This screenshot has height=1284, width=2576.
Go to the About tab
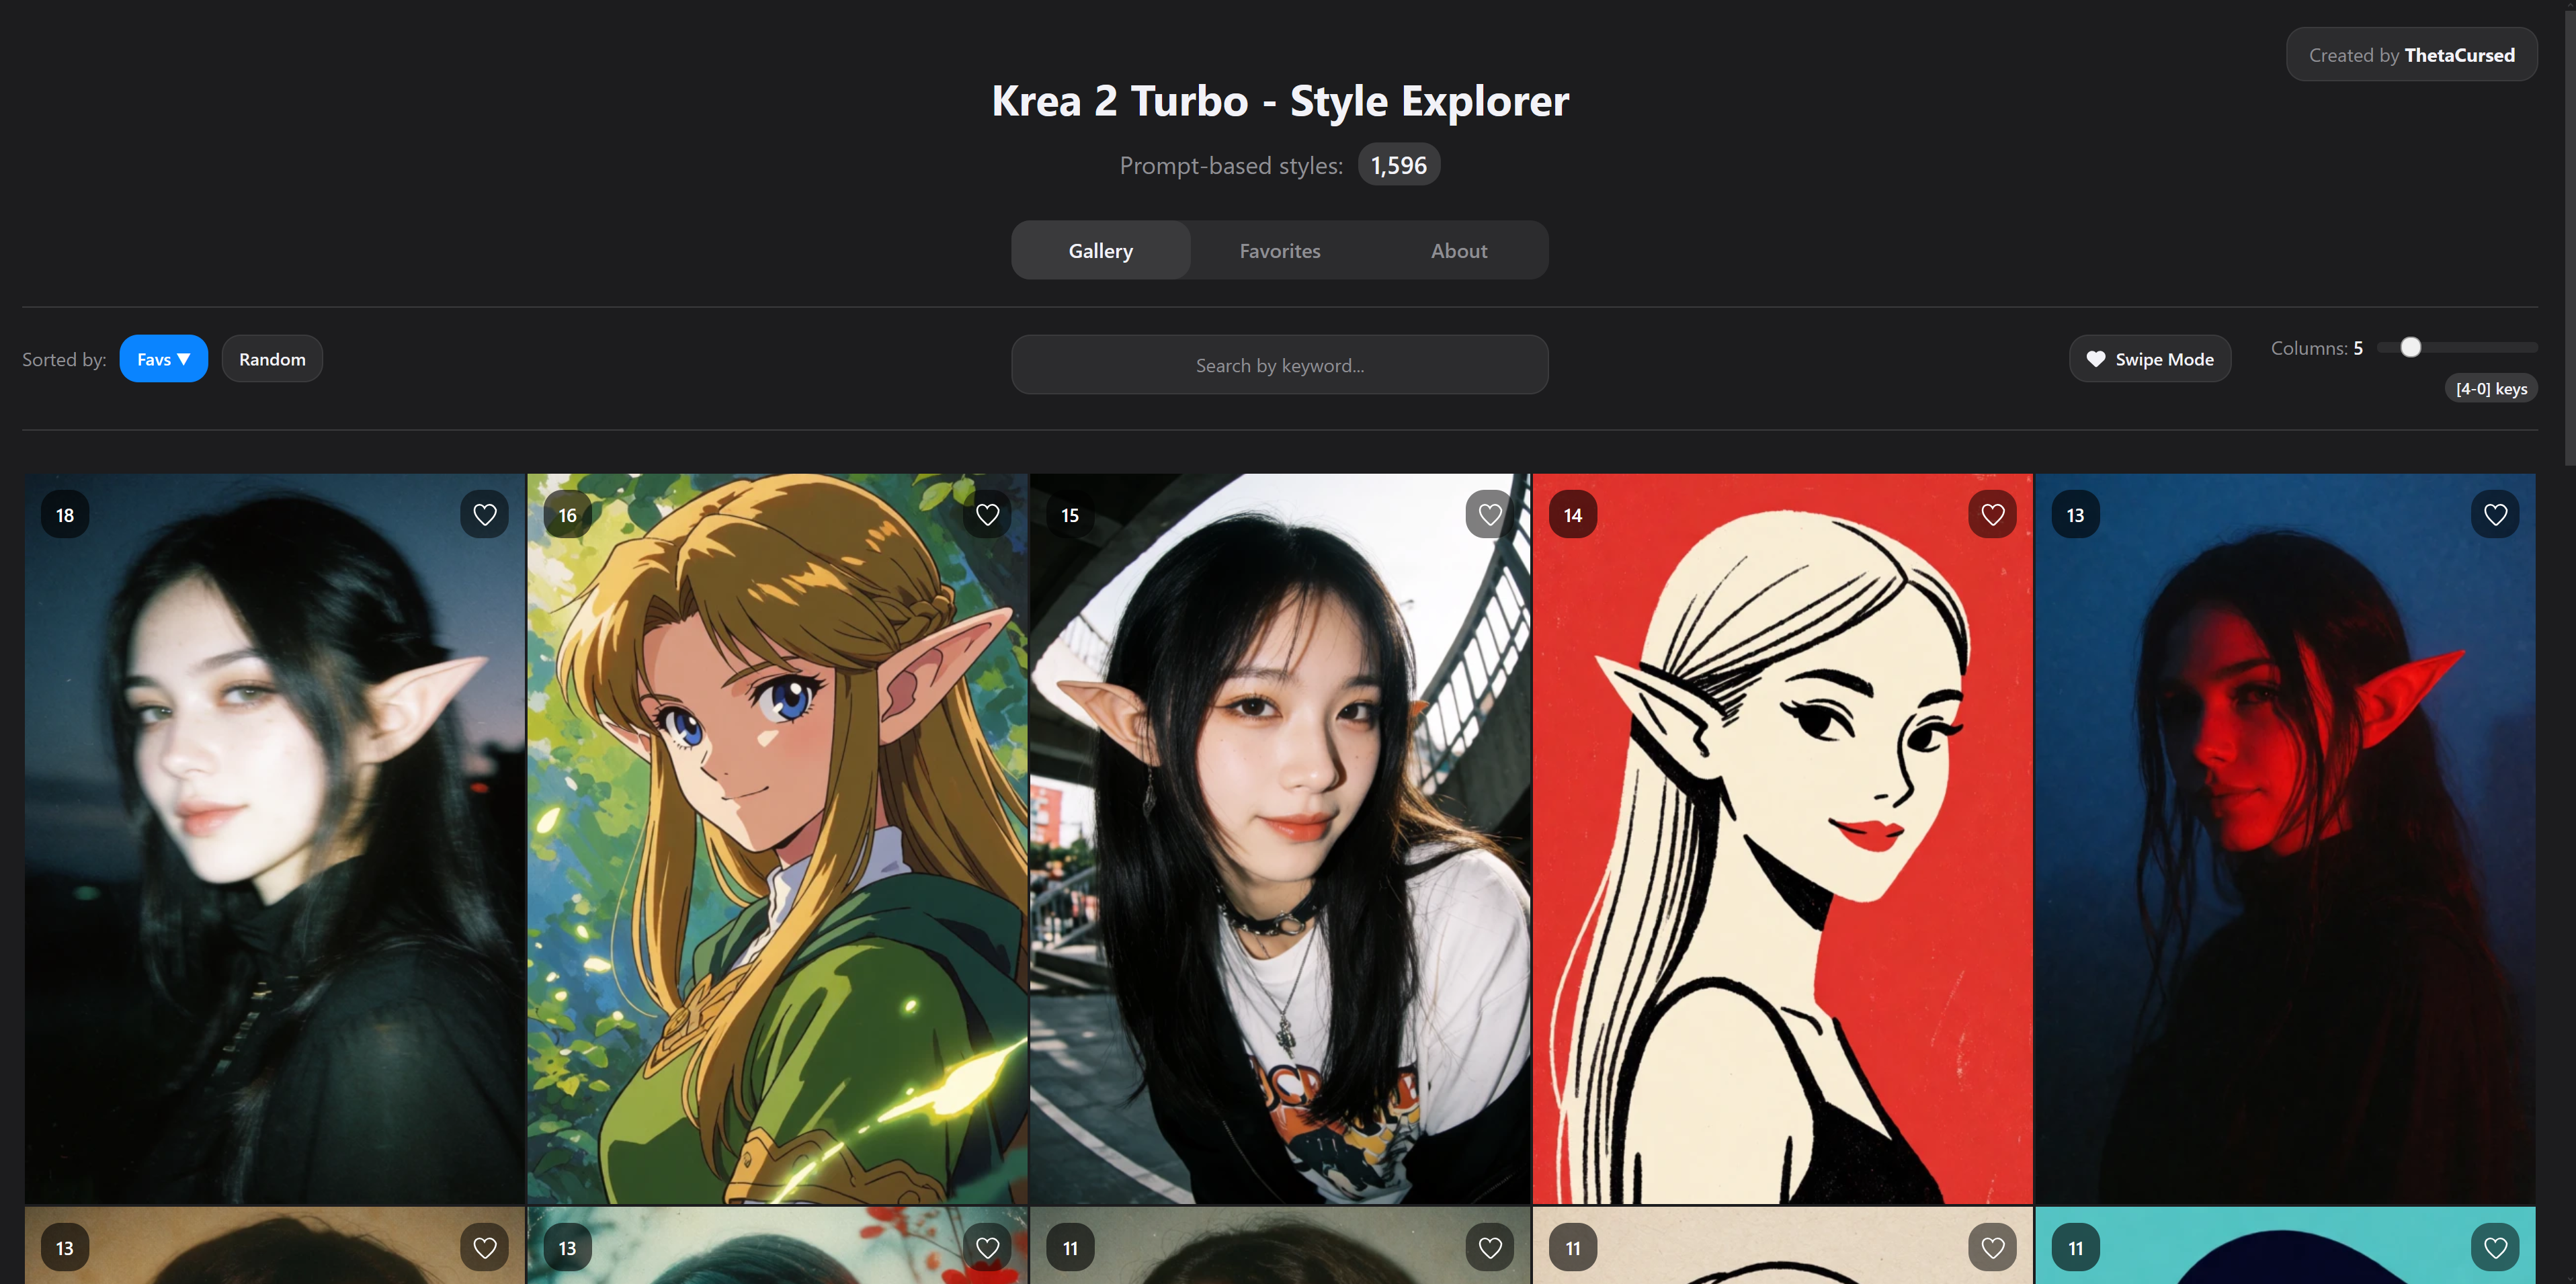[x=1459, y=251]
